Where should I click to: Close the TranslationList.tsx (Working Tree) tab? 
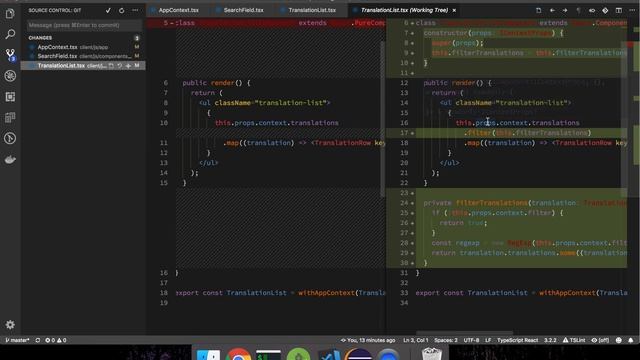[x=454, y=10]
